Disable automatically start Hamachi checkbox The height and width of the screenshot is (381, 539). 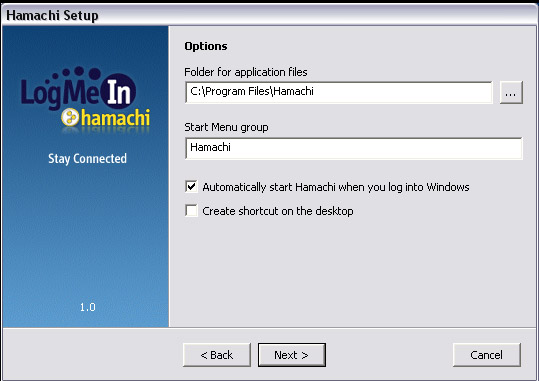point(191,187)
